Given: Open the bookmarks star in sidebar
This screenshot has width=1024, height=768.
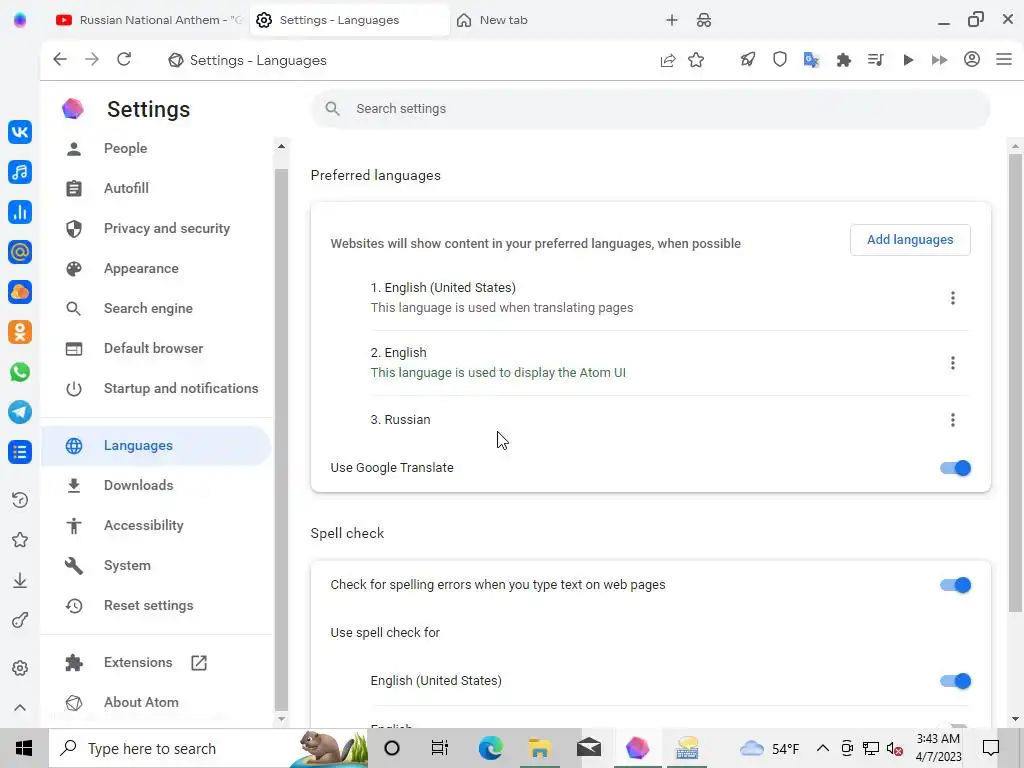Looking at the screenshot, I should point(20,539).
